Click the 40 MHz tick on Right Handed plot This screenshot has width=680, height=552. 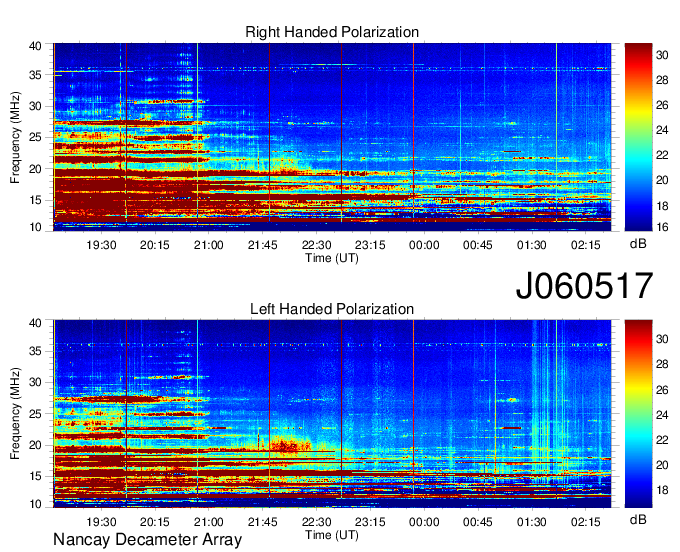click(35, 46)
